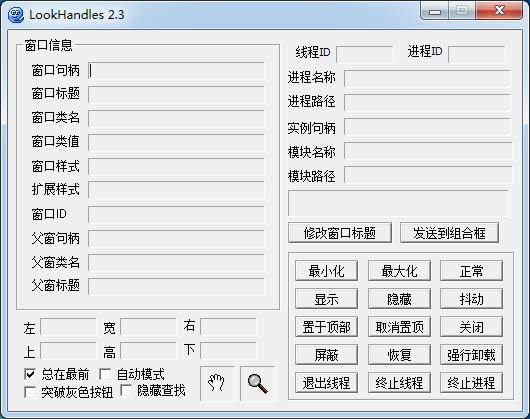Click the 右 coordinate field
This screenshot has height=419, width=530.
228,327
